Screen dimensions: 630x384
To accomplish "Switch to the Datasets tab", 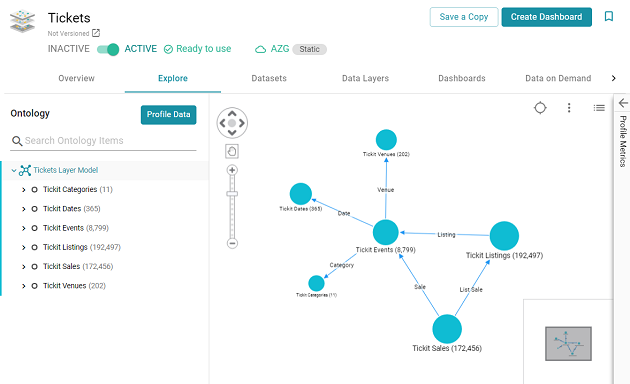I will 269,78.
